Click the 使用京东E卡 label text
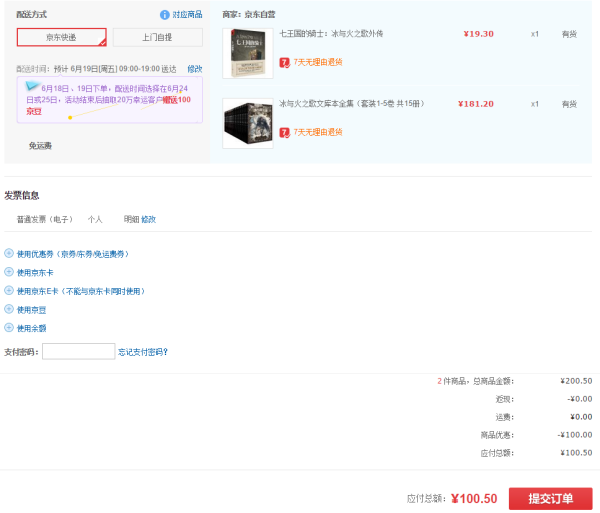The height and width of the screenshot is (513, 600). pos(81,291)
